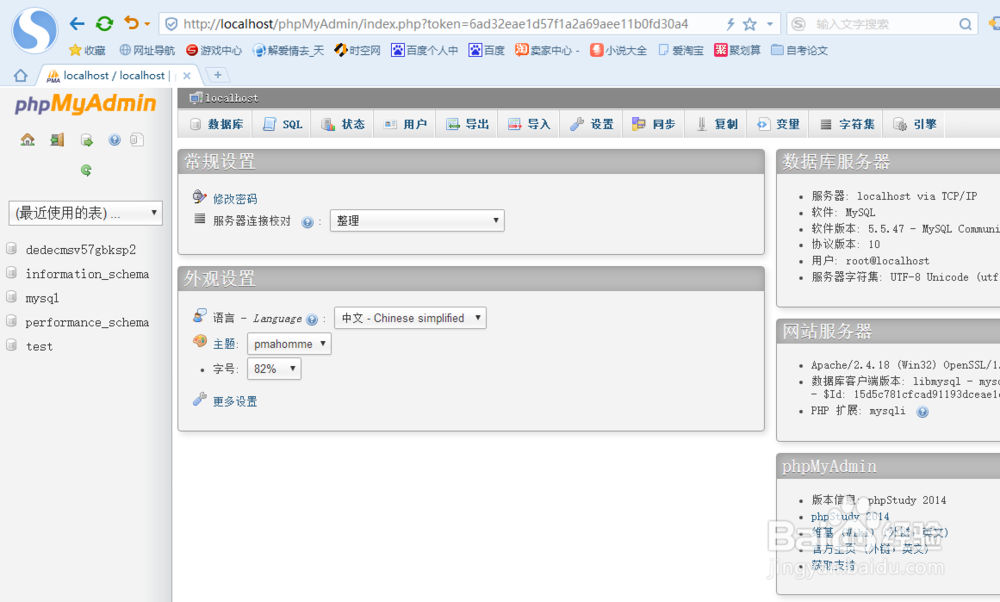Reload the navigation frame with green refresh icon
Image resolution: width=1000 pixels, height=602 pixels.
click(x=86, y=170)
